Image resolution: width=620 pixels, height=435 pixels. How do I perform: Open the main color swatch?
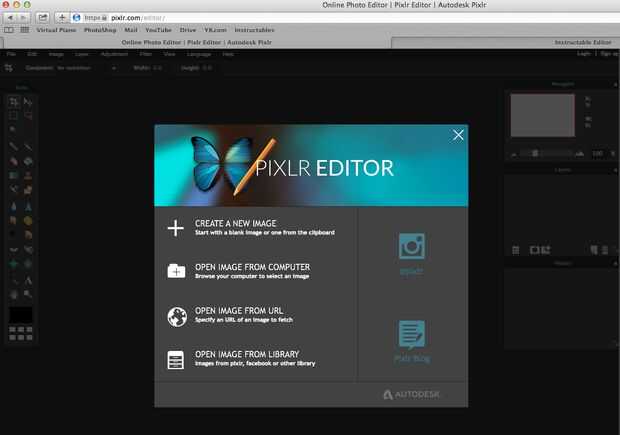[21, 315]
